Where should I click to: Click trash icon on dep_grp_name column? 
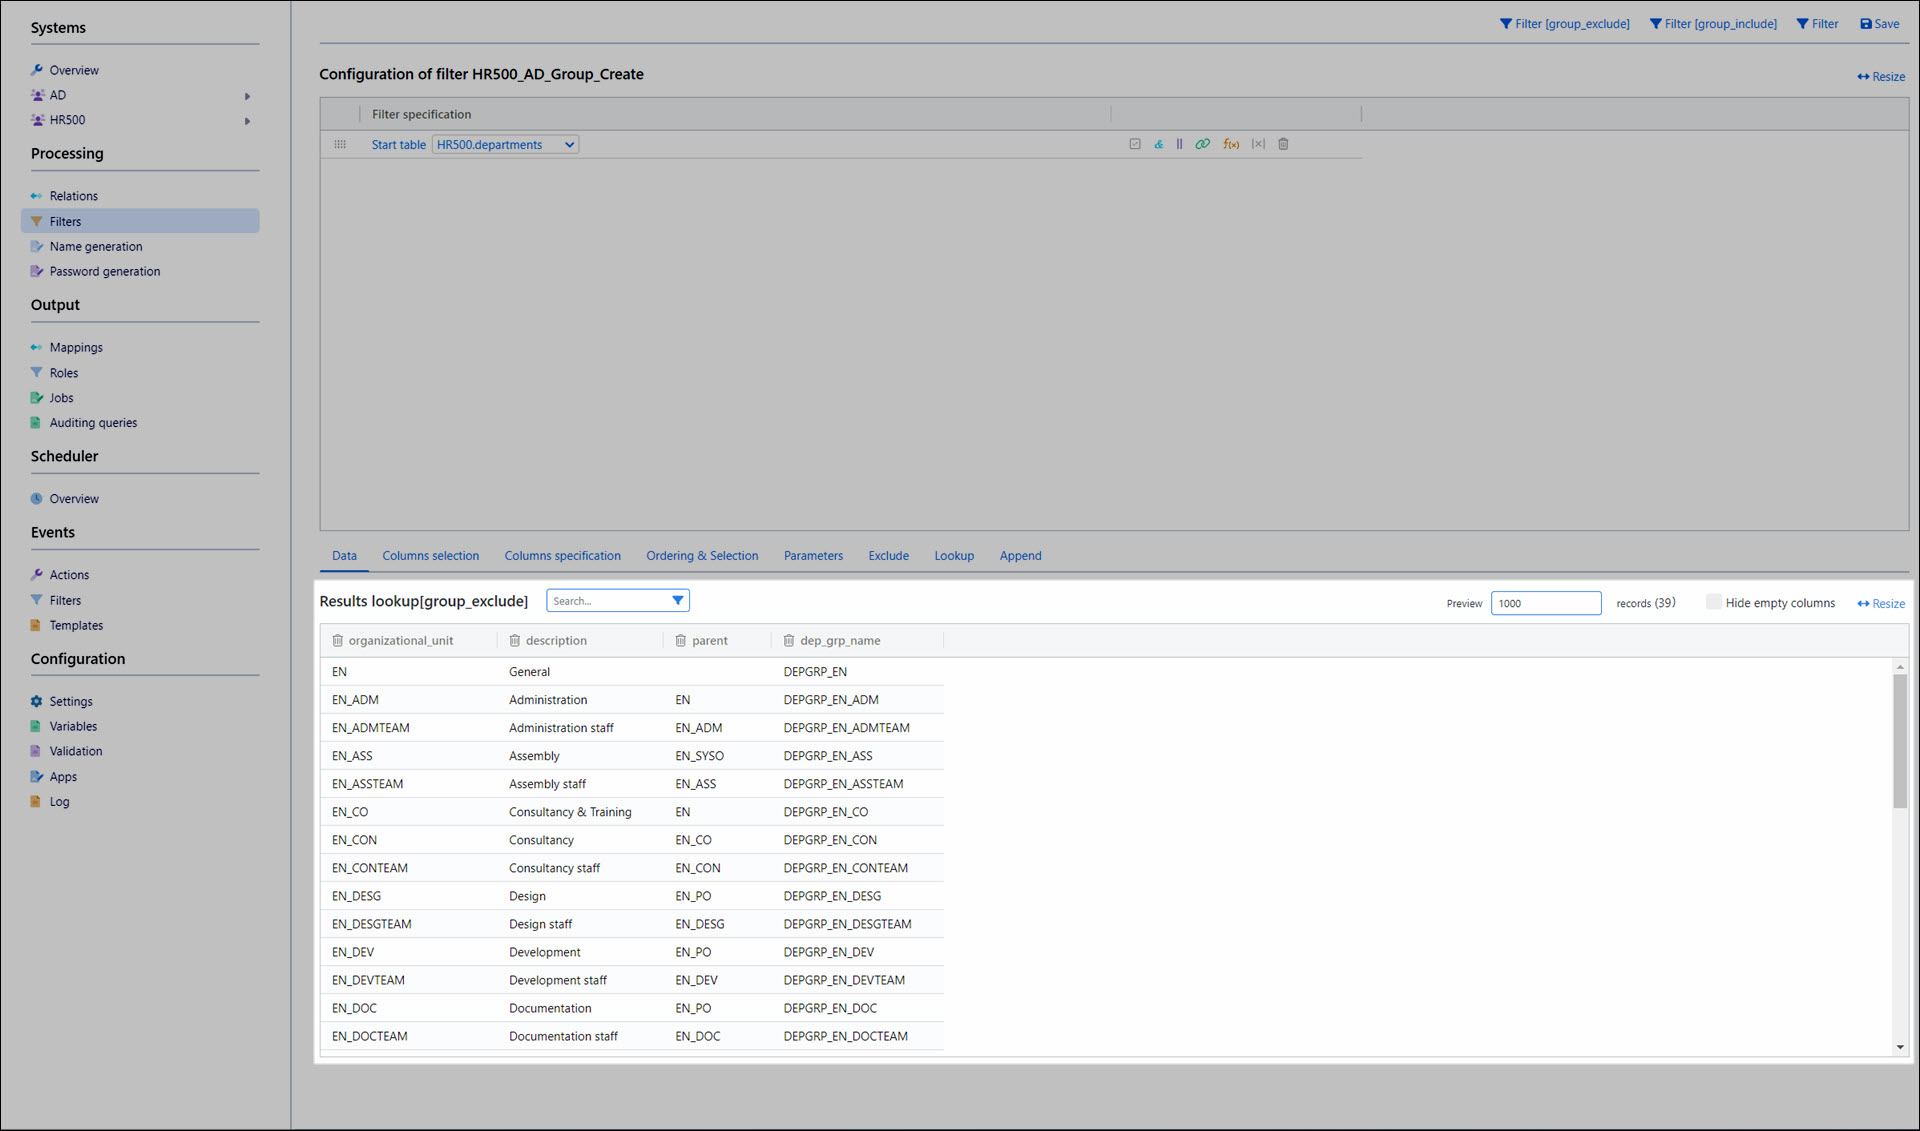(x=789, y=641)
